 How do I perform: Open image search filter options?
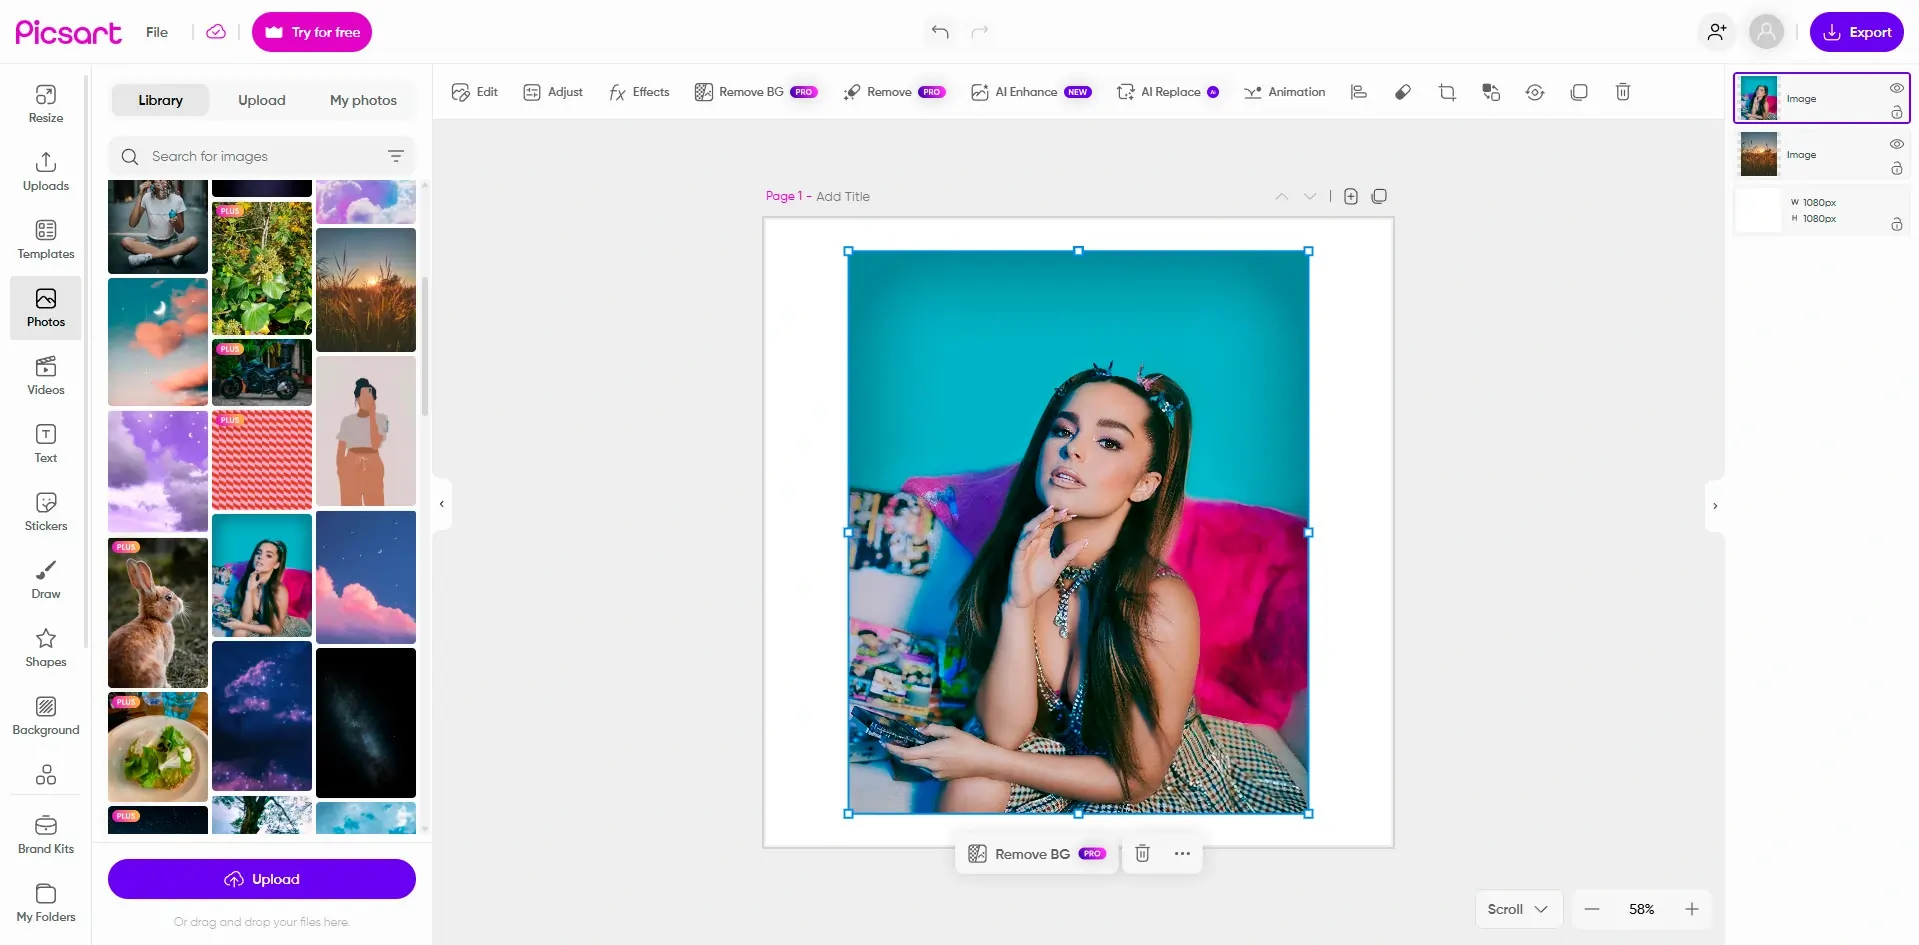(x=396, y=156)
